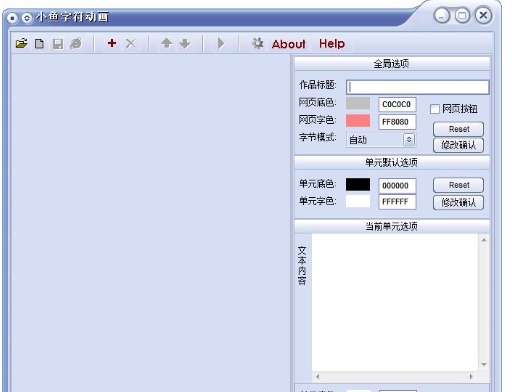Click text area scrollbar down arrow

[x=484, y=364]
